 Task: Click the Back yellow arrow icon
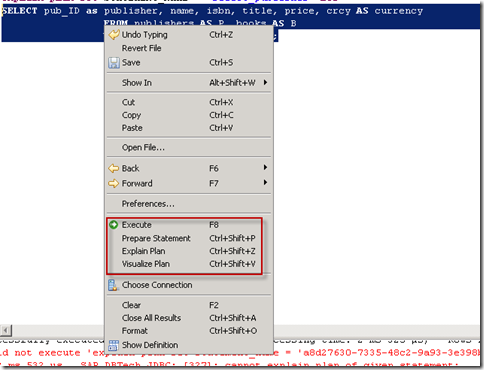pyautogui.click(x=114, y=168)
